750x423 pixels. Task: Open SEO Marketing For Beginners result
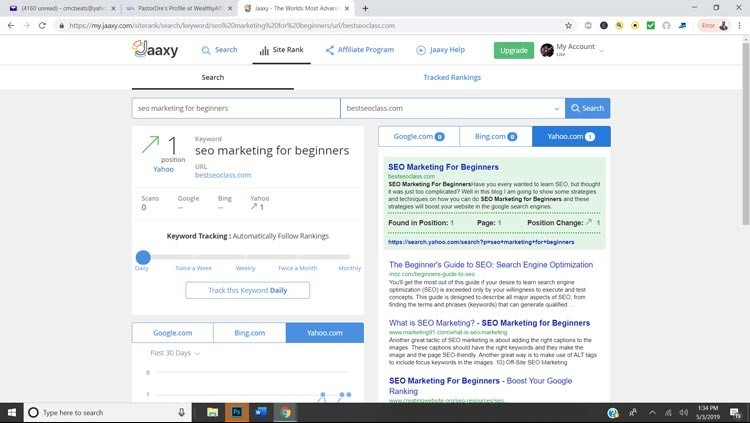point(443,167)
